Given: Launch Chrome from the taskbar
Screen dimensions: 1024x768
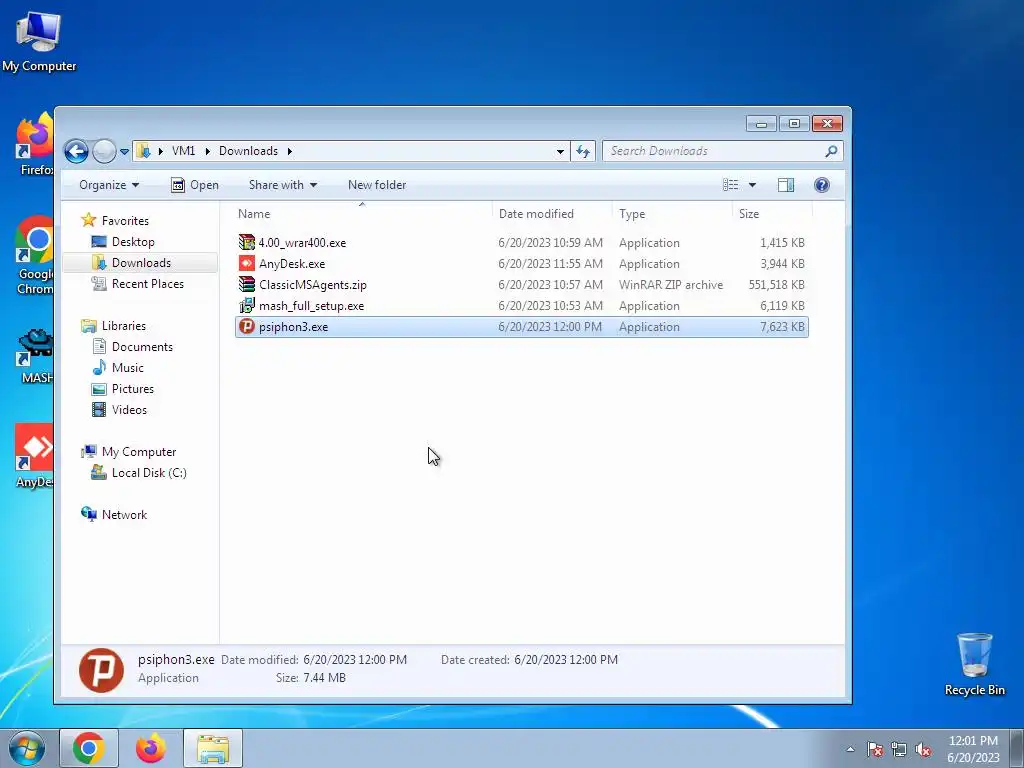Looking at the screenshot, I should 89,748.
